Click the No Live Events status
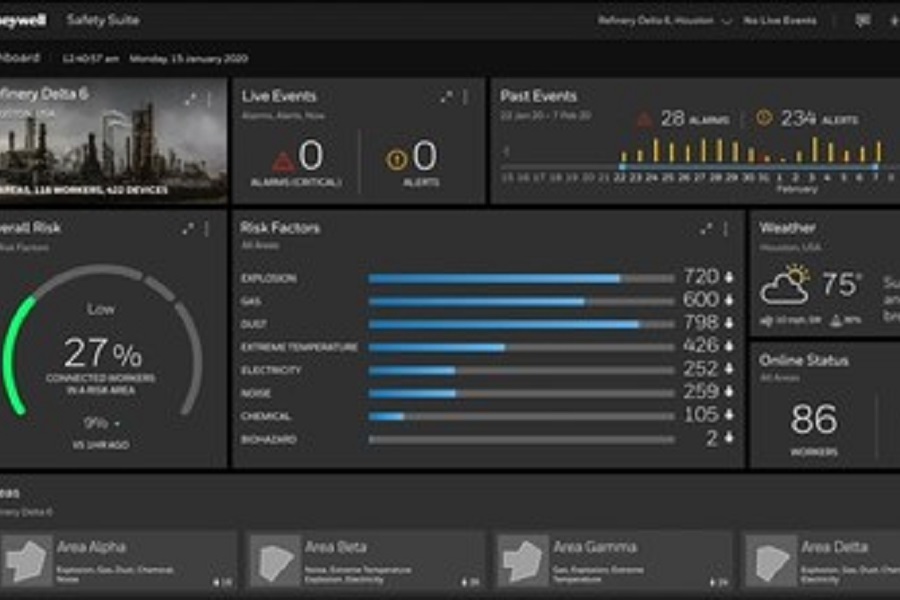 tap(780, 20)
